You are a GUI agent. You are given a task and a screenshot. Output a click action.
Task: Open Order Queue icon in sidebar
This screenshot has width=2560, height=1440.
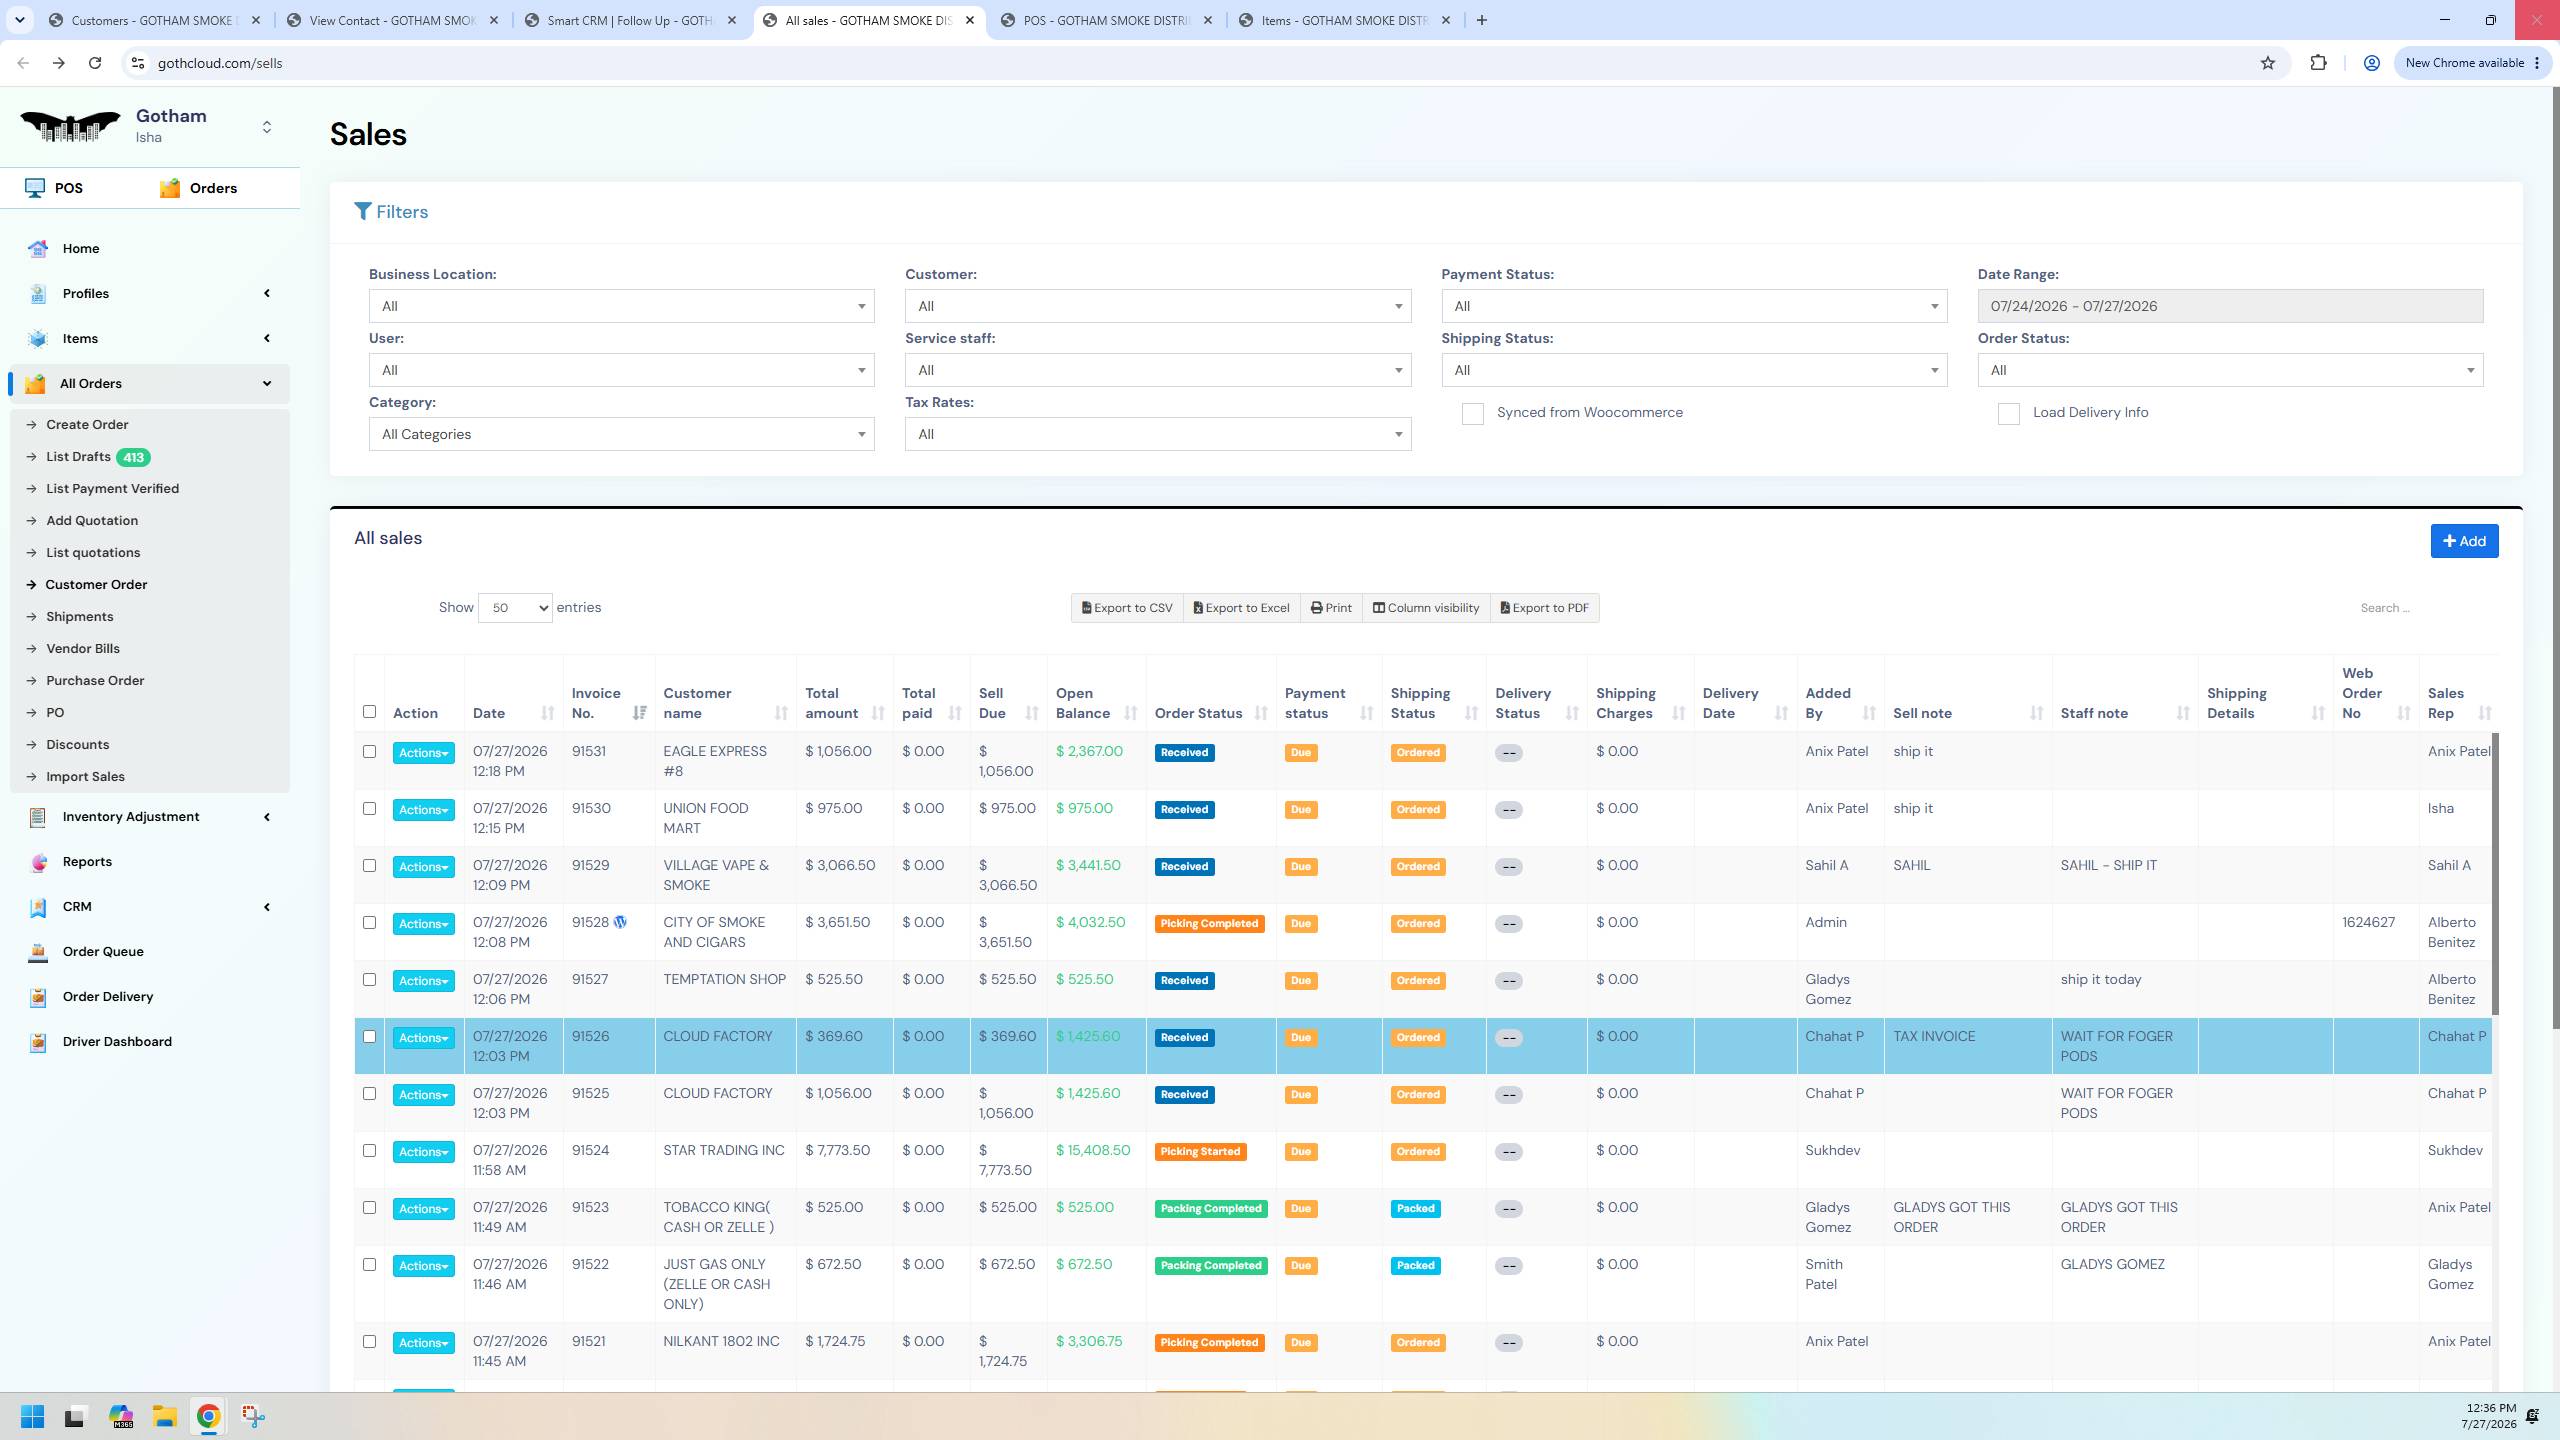(38, 952)
